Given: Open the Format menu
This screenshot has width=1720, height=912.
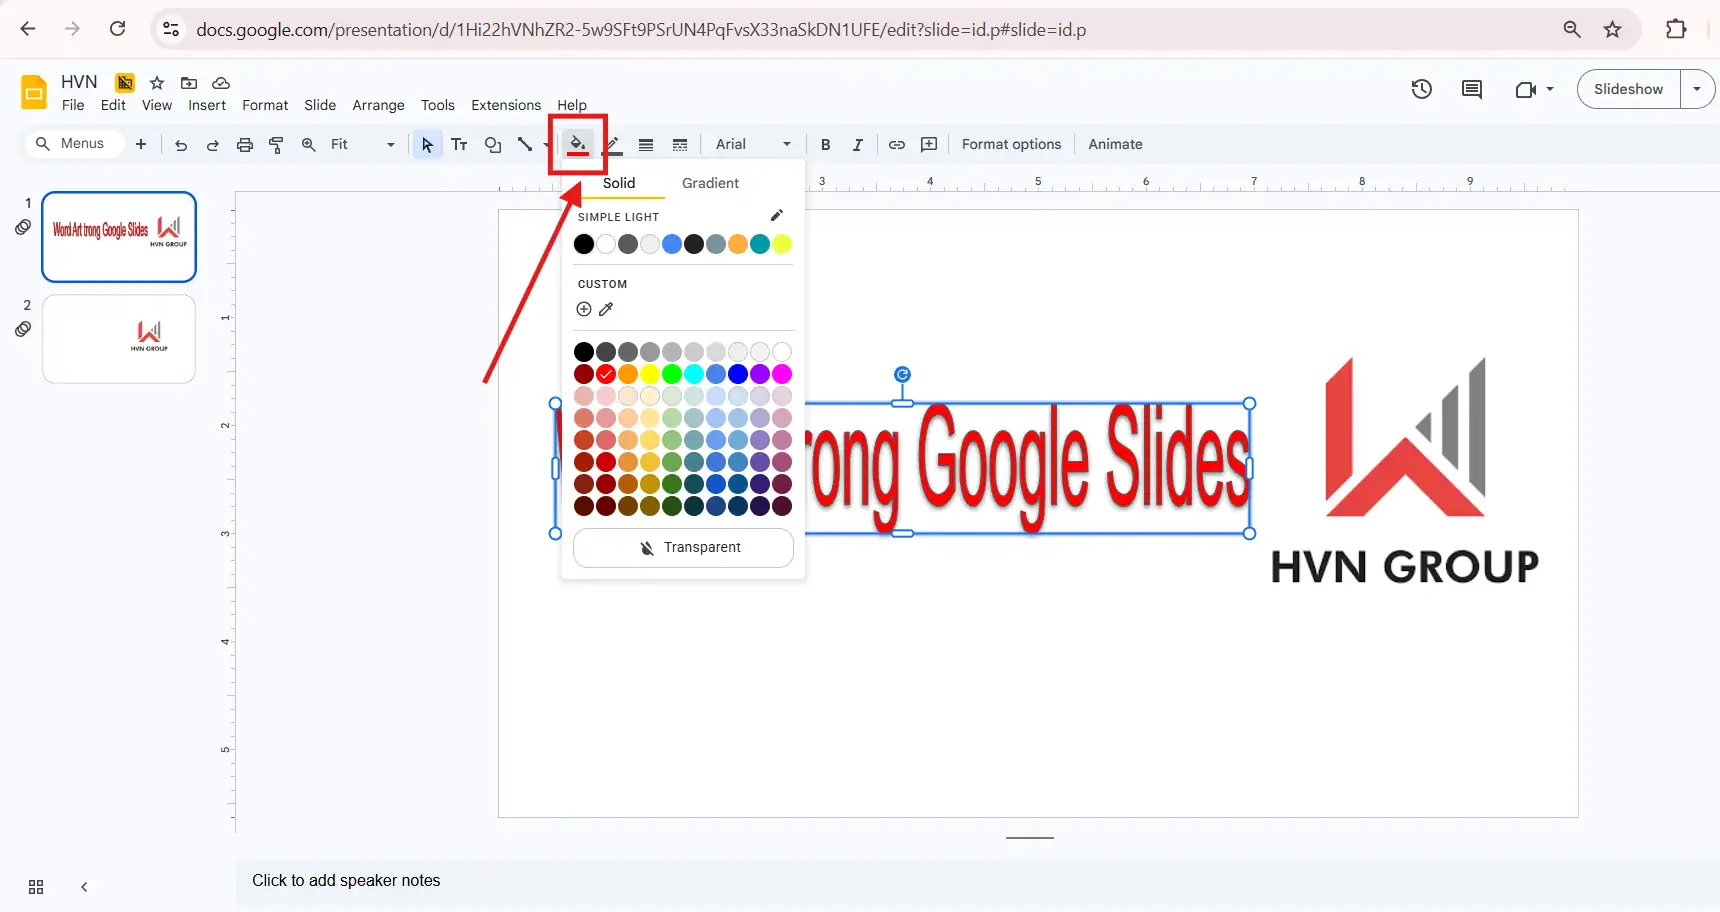Looking at the screenshot, I should point(264,105).
